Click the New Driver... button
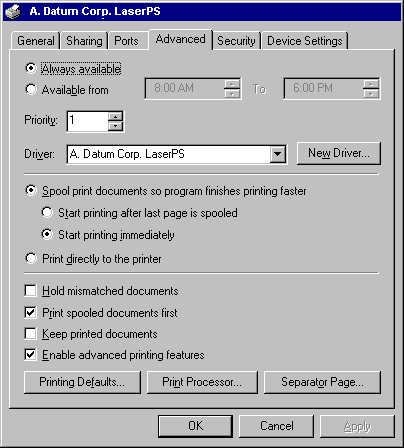 [x=339, y=153]
